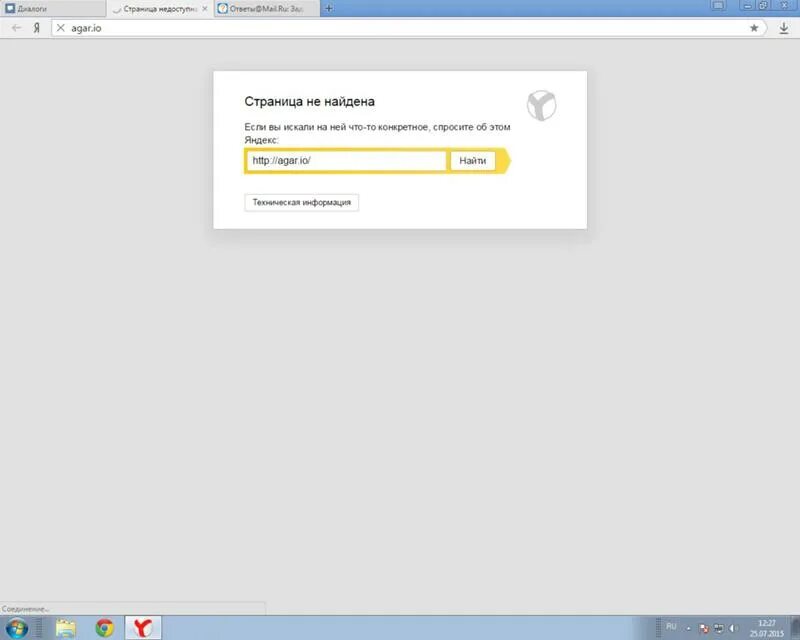Launch Google Chrome from the taskbar
Screen dimensions: 800x640
[x=105, y=628]
